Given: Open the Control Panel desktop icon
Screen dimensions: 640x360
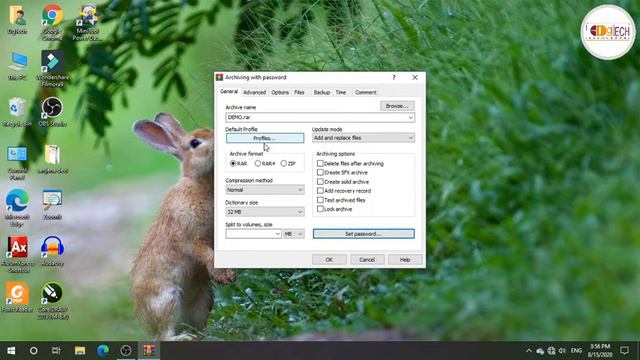Looking at the screenshot, I should [17, 162].
